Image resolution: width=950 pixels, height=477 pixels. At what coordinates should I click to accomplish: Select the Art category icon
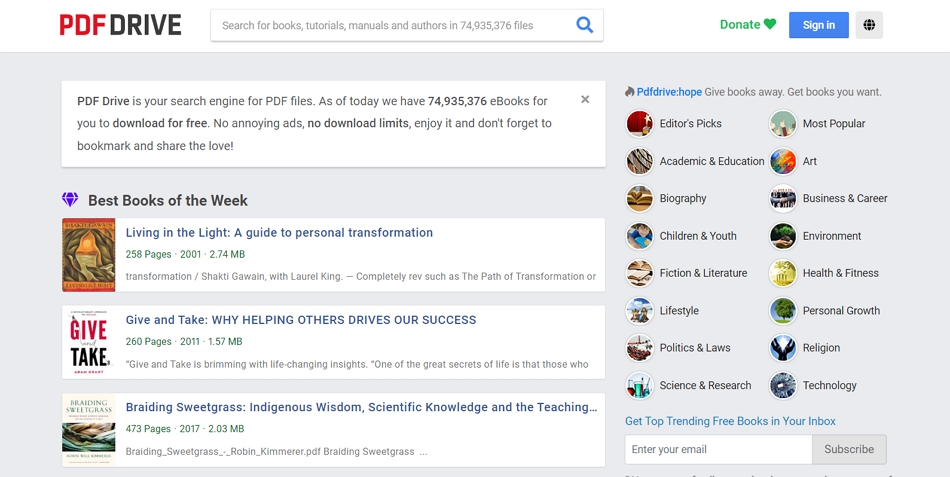tap(783, 161)
